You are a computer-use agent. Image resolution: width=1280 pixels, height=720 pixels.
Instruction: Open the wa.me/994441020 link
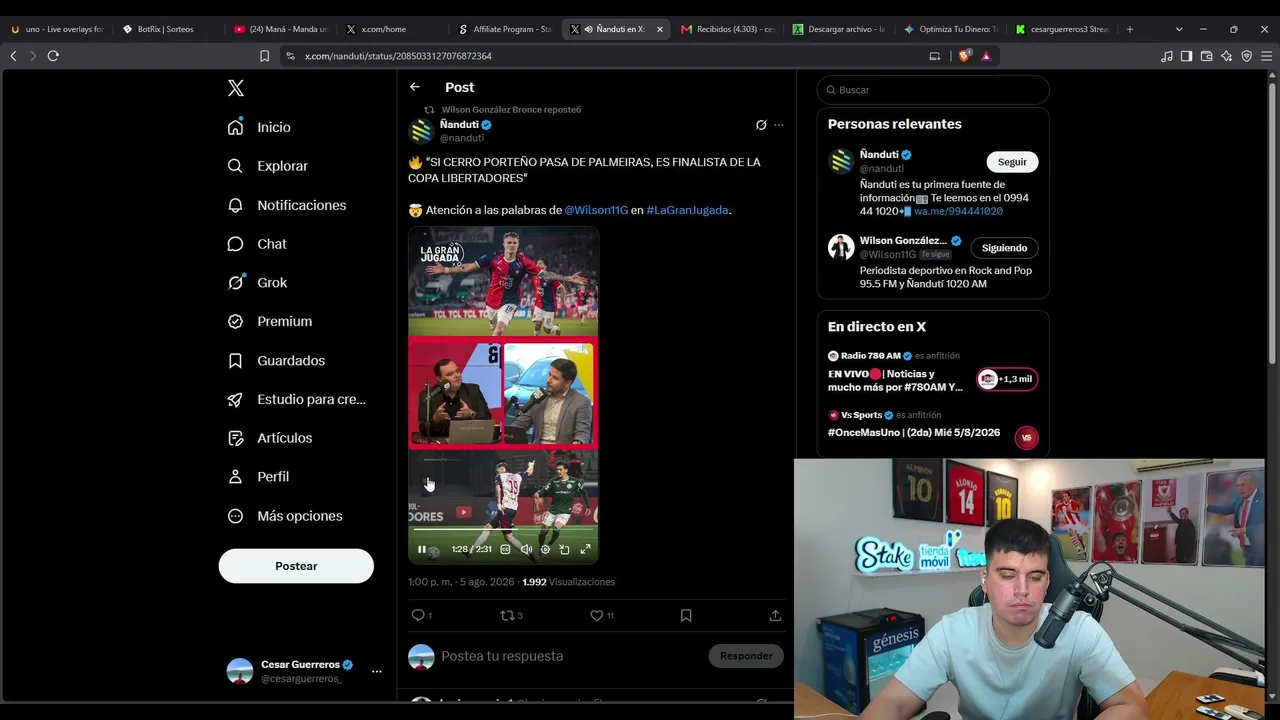tap(958, 211)
